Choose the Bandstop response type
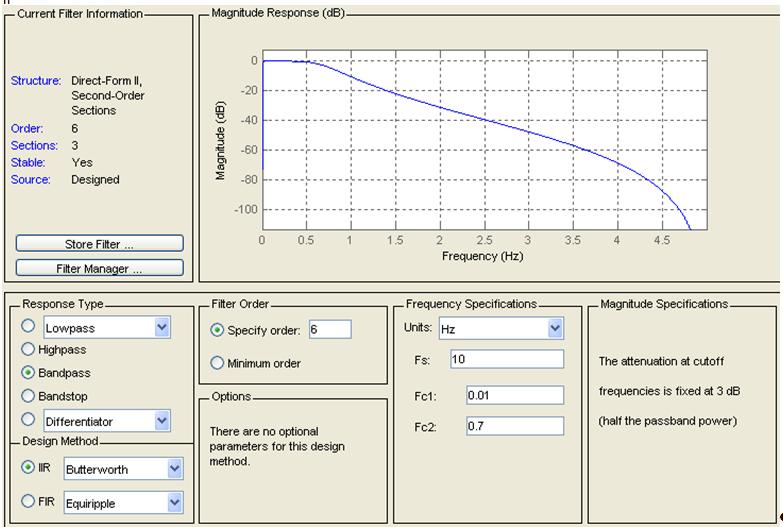783x527 pixels. (28, 396)
